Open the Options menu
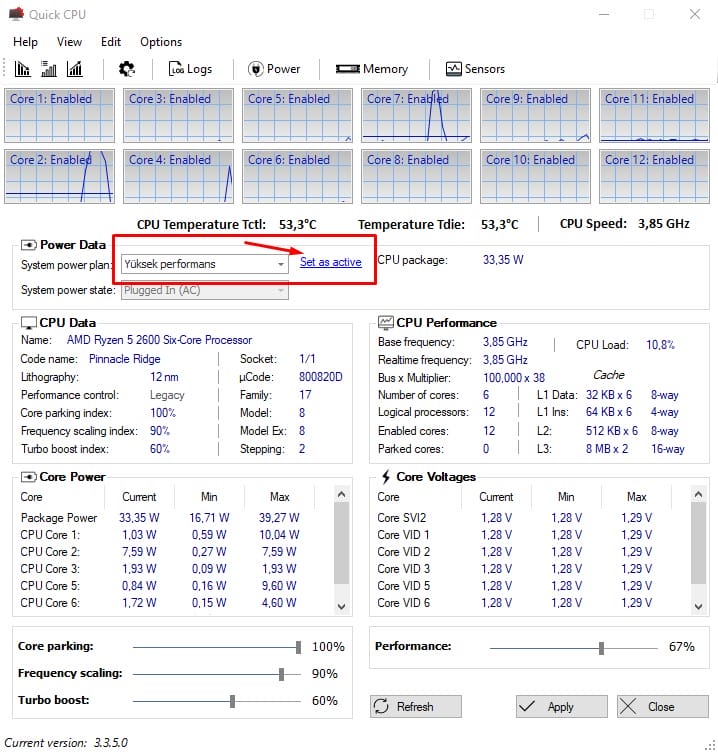The image size is (718, 752). pos(161,42)
